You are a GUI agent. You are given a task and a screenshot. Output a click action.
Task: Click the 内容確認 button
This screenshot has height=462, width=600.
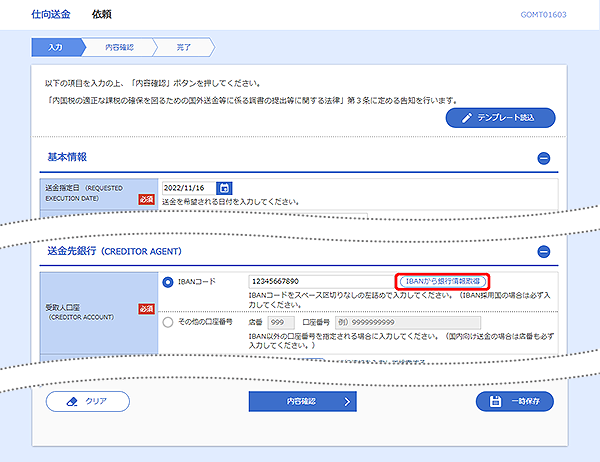[303, 402]
